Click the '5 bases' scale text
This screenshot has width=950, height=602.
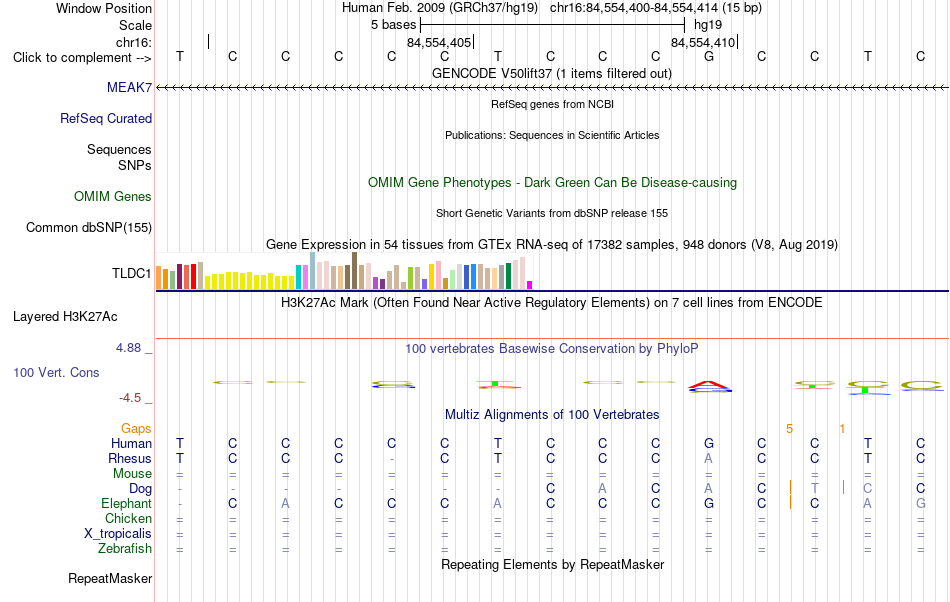(394, 25)
